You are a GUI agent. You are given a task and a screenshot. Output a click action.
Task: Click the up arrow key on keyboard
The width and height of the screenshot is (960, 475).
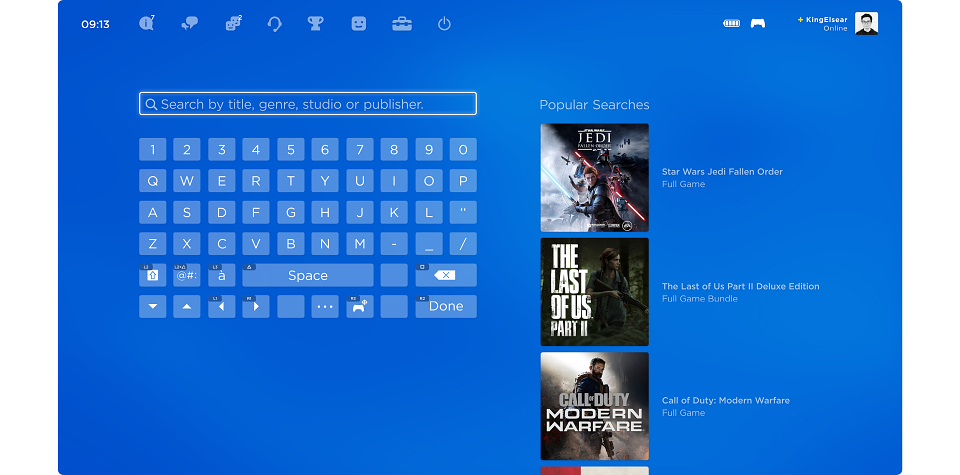pyautogui.click(x=187, y=306)
